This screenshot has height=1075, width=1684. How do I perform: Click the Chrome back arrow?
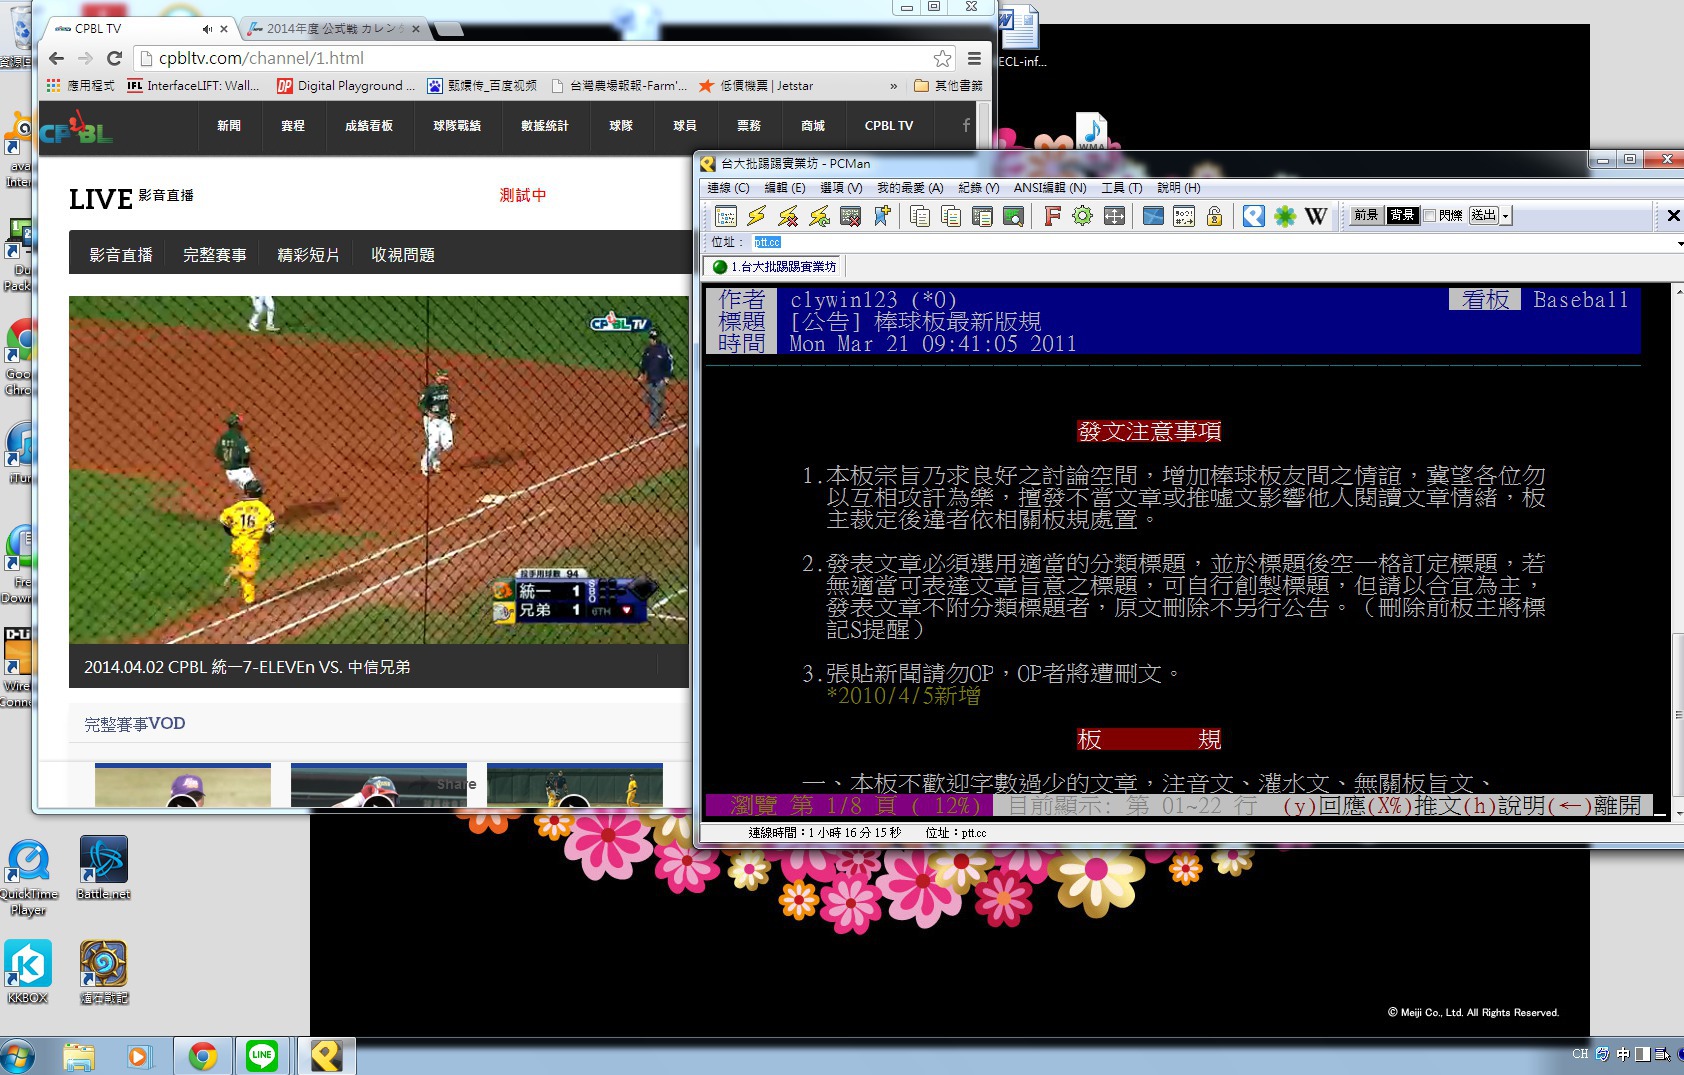point(56,58)
